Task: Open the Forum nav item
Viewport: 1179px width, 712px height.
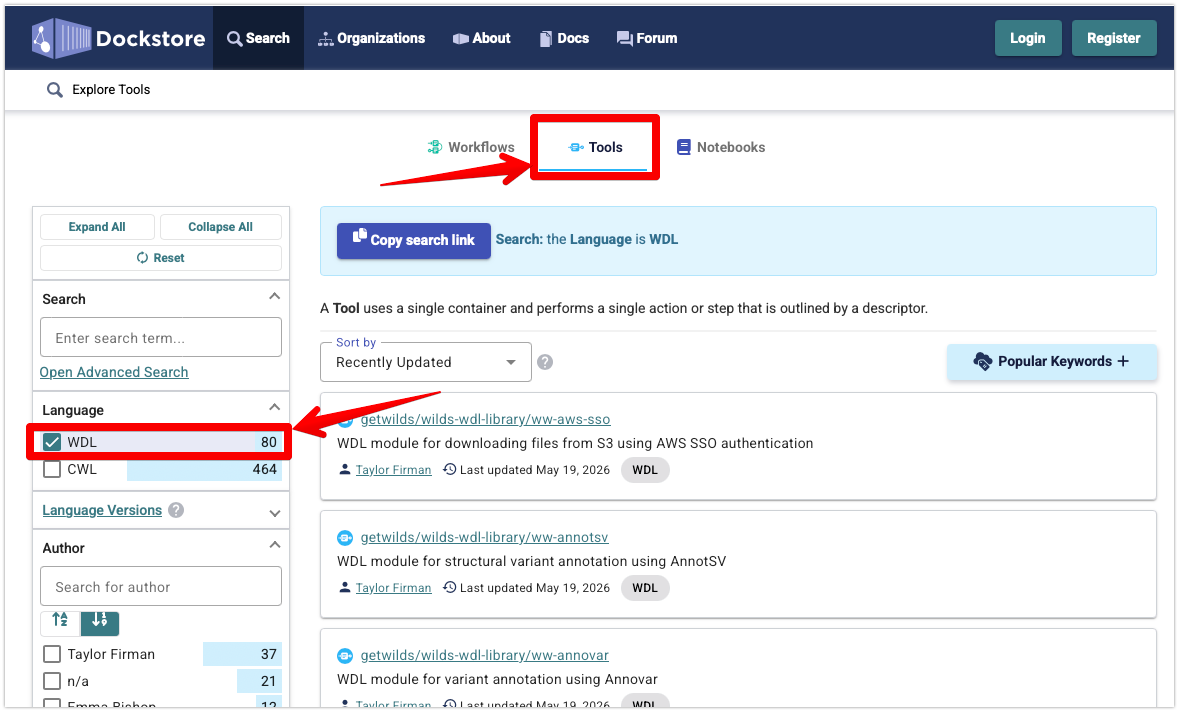Action: click(x=647, y=38)
